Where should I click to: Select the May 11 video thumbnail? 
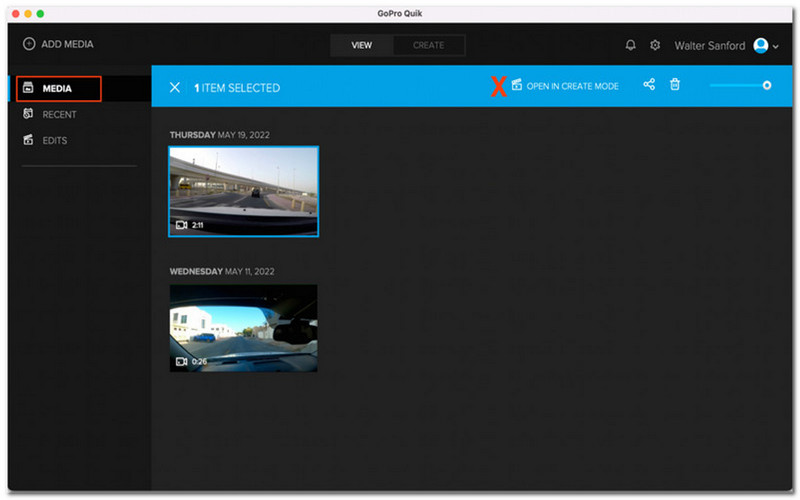(x=243, y=328)
